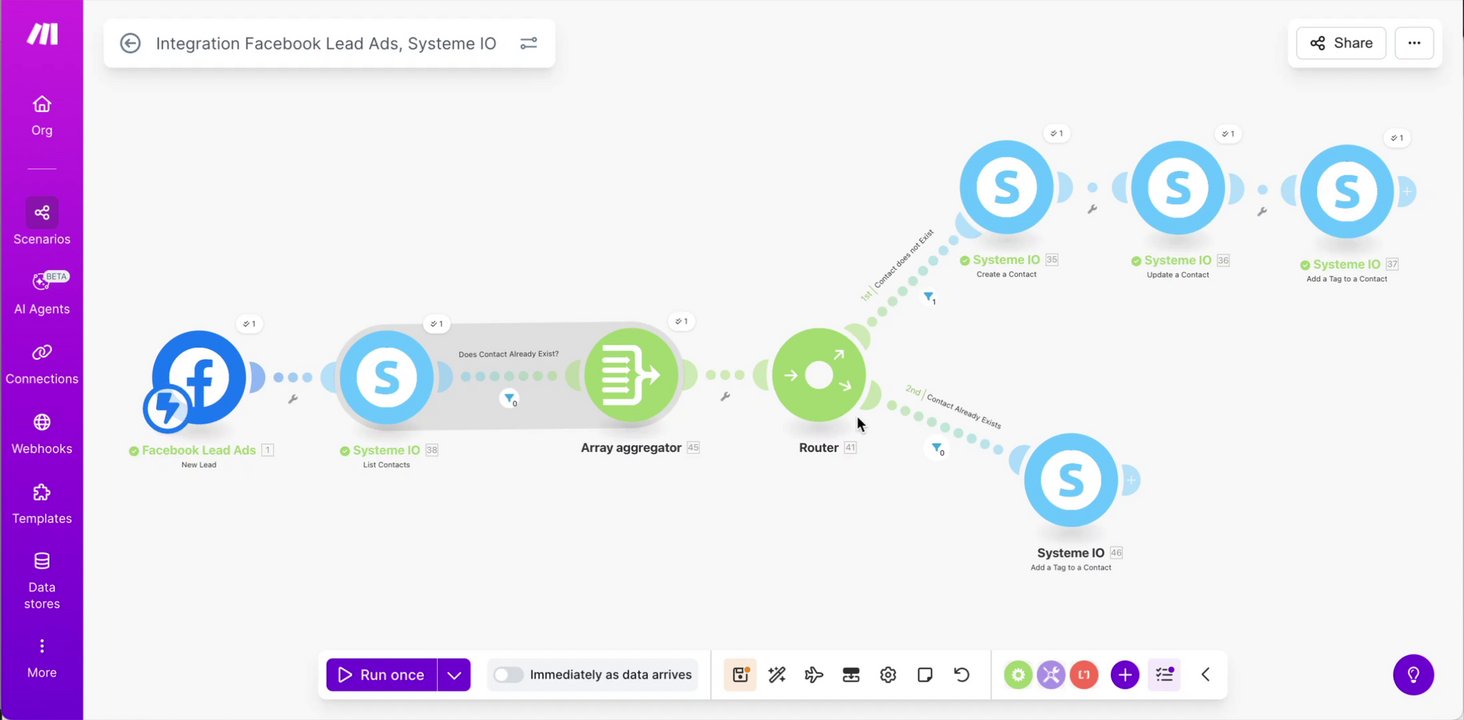Expand the Run once dropdown arrow
1464x720 pixels.
click(x=454, y=675)
